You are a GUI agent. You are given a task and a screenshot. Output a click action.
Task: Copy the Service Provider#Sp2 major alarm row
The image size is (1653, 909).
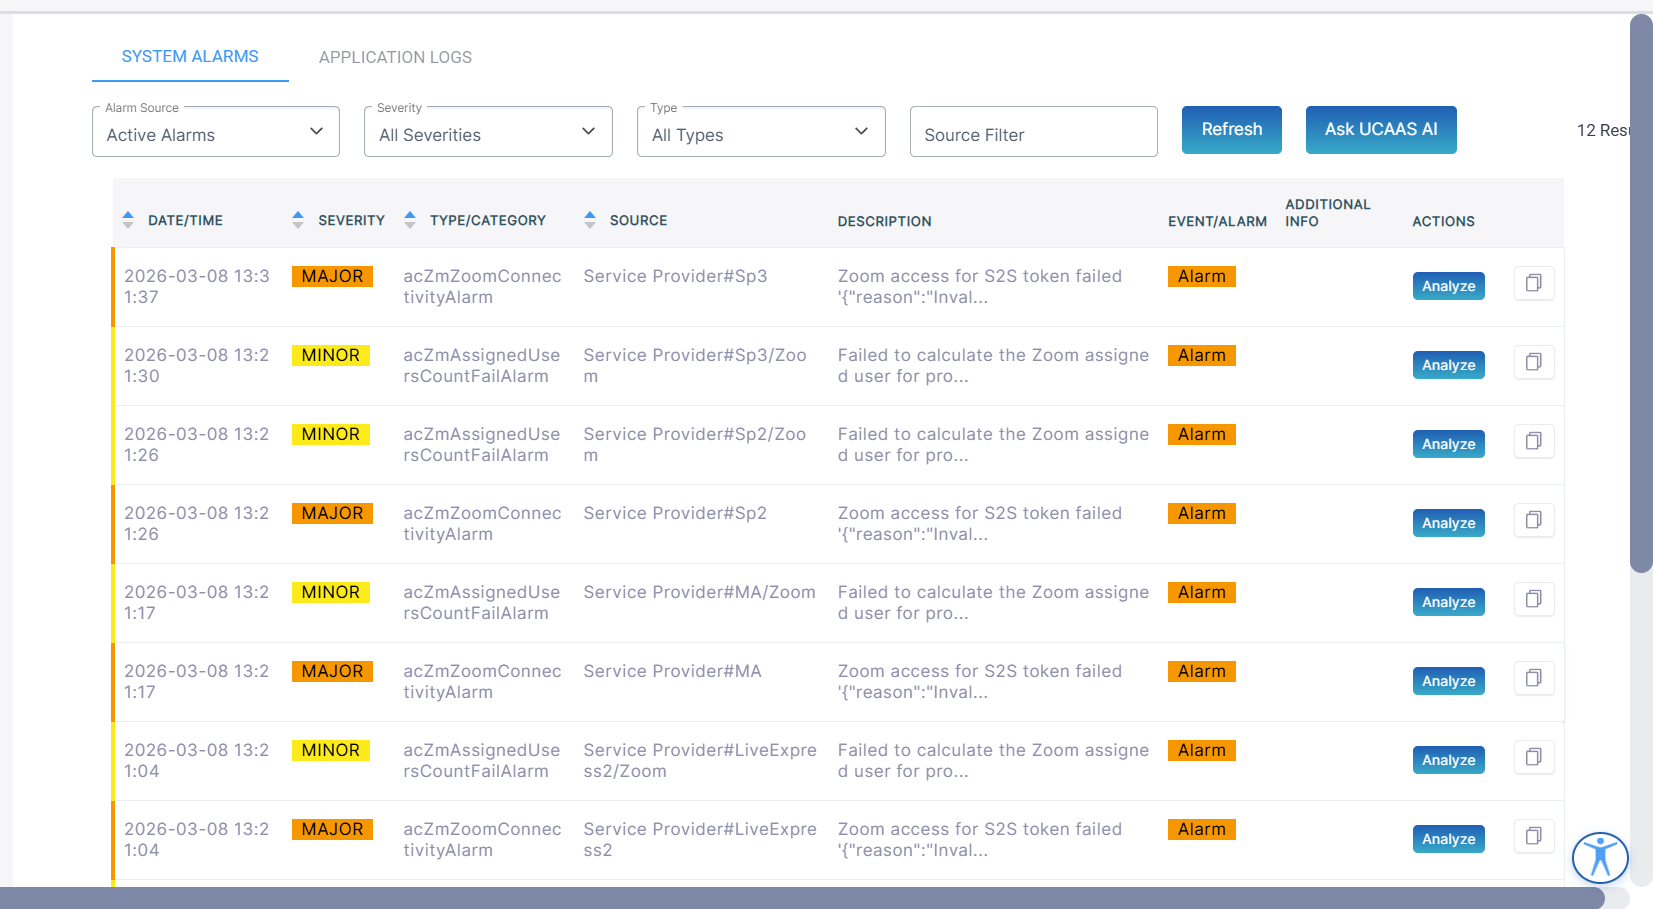click(1533, 520)
